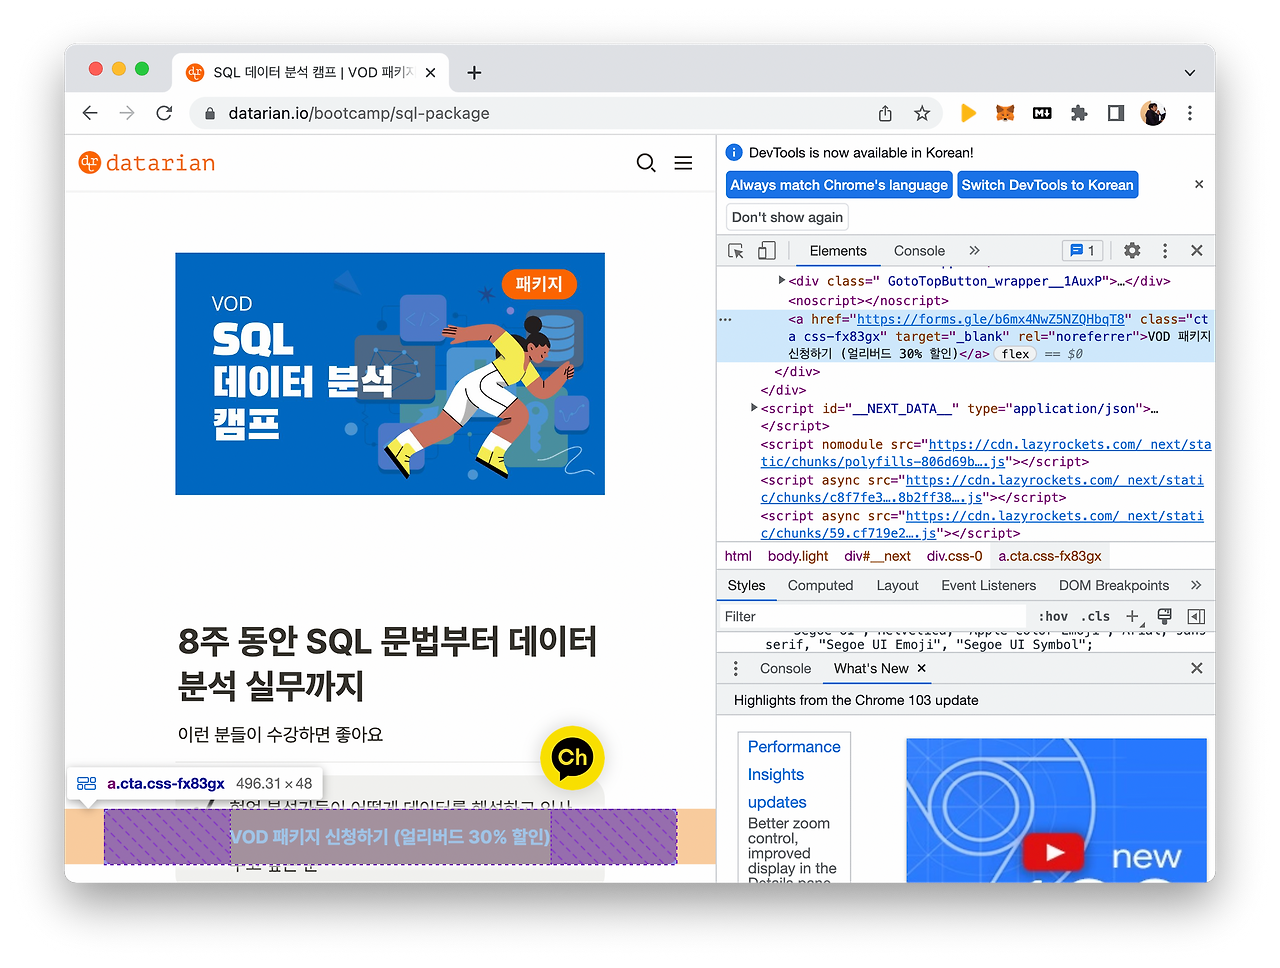
Task: Search the datarian site
Action: 646,163
